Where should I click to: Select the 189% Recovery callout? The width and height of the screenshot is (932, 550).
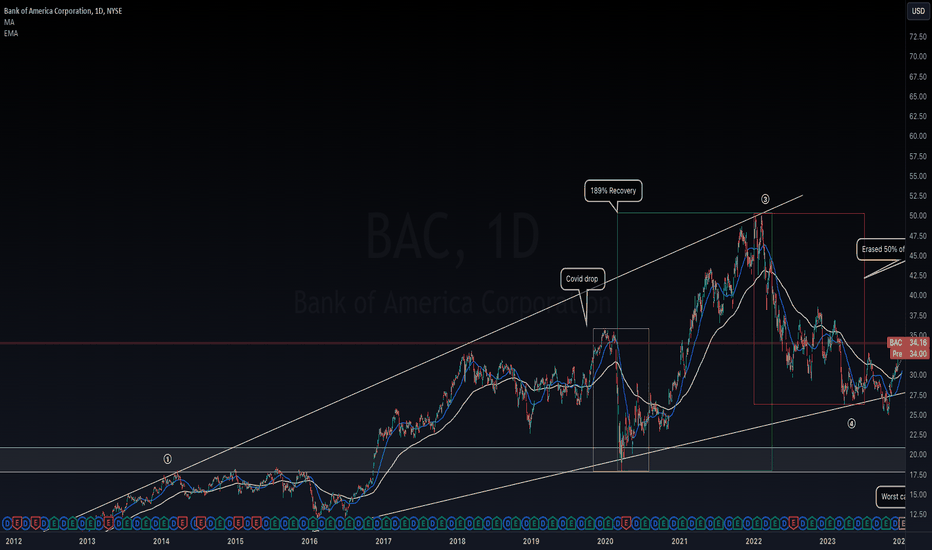click(613, 191)
